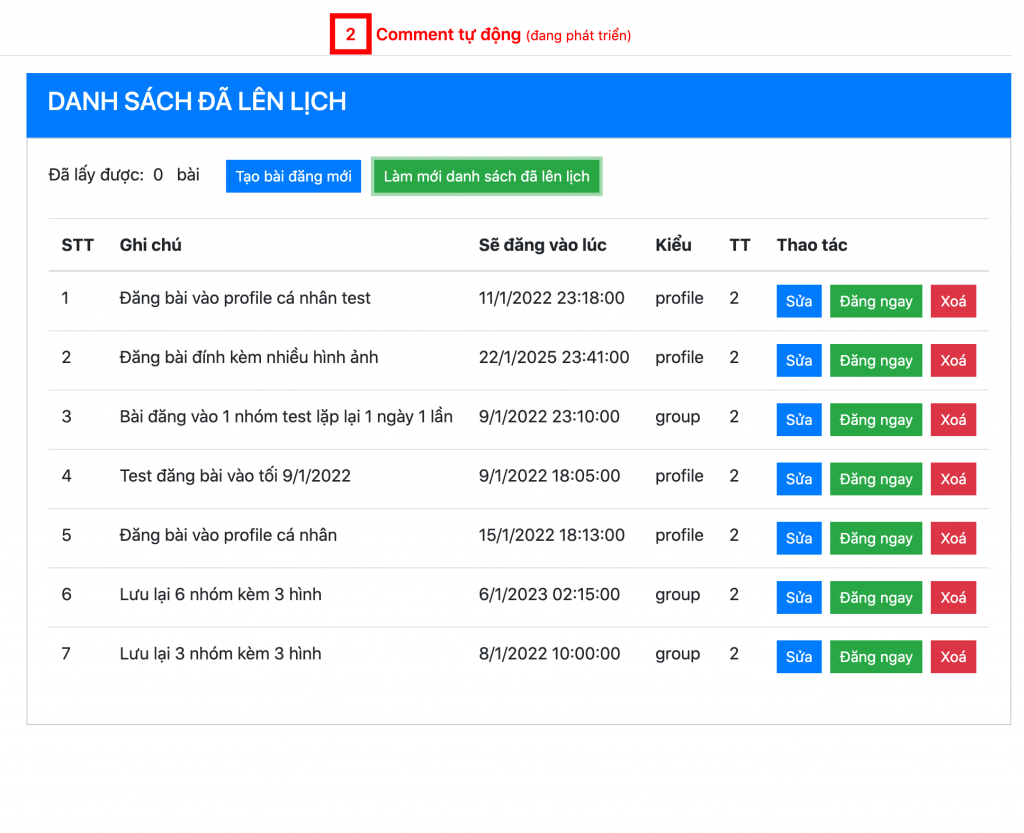Click the date '15/1/2022 18:13:00'
1024x833 pixels.
coord(552,535)
